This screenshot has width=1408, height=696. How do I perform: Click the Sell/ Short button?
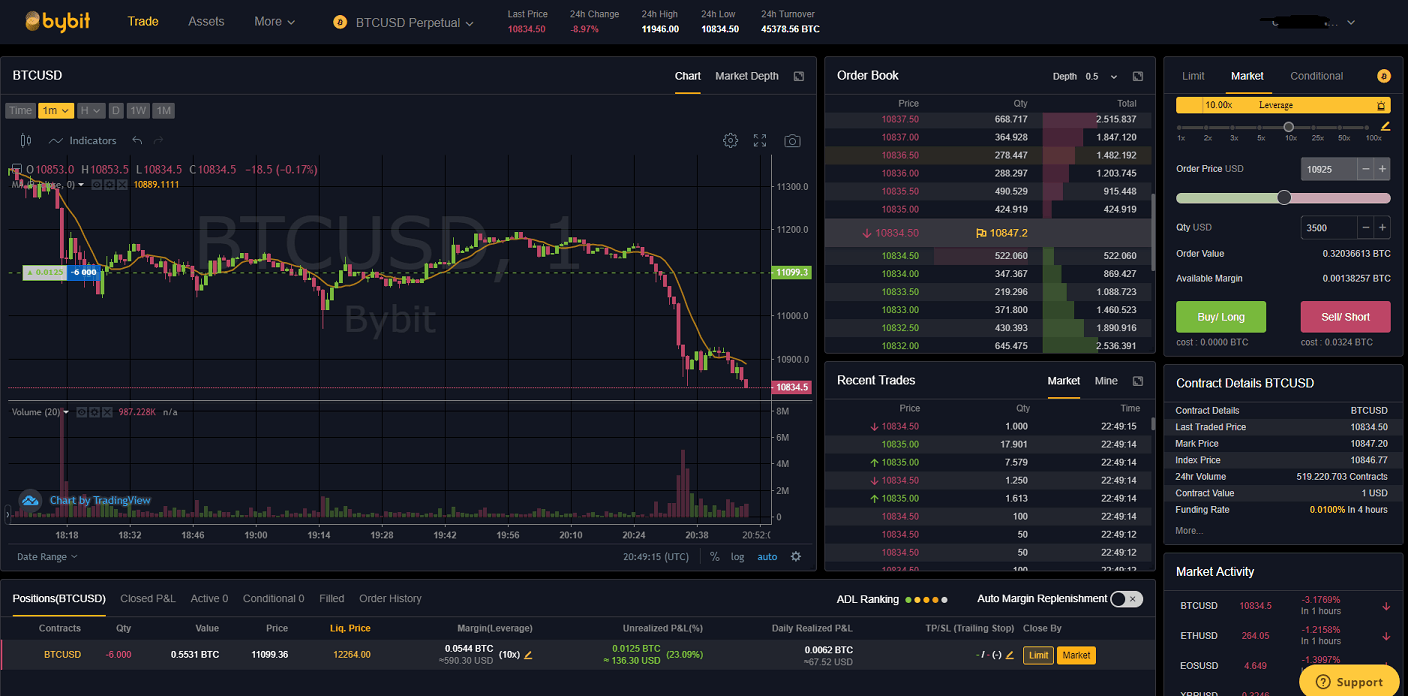(x=1345, y=317)
